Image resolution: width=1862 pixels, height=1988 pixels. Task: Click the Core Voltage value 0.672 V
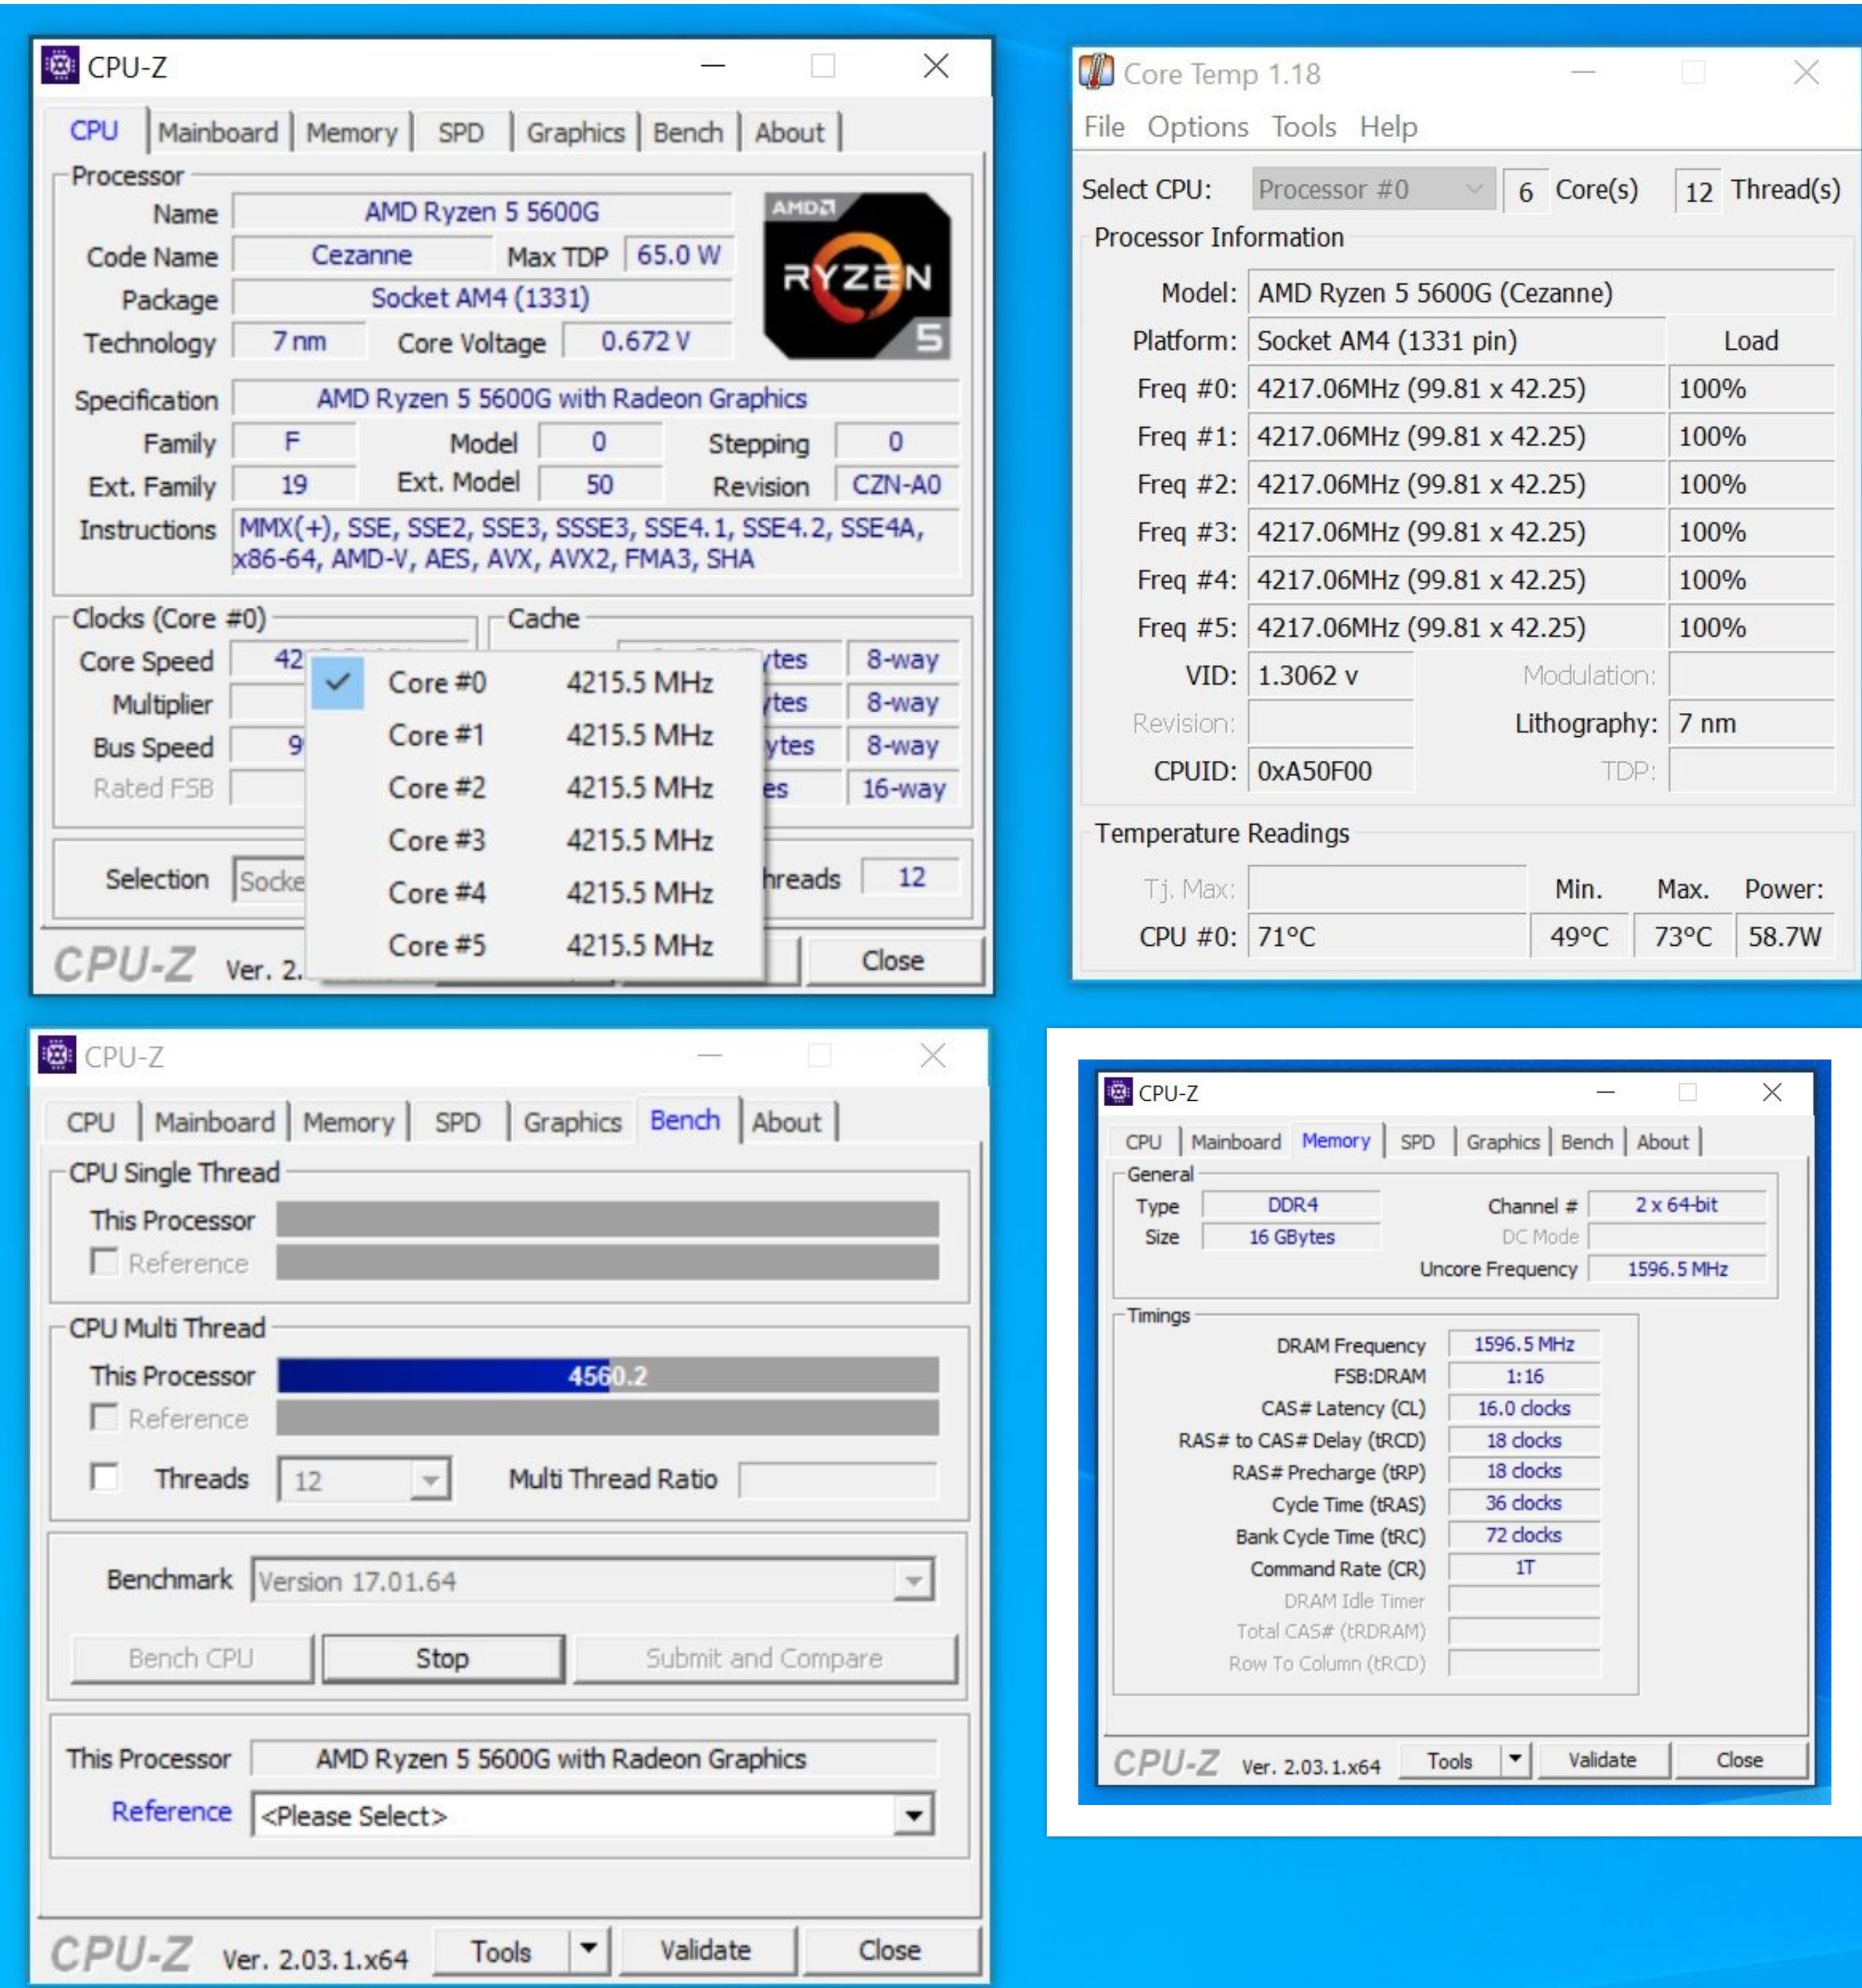[x=646, y=342]
